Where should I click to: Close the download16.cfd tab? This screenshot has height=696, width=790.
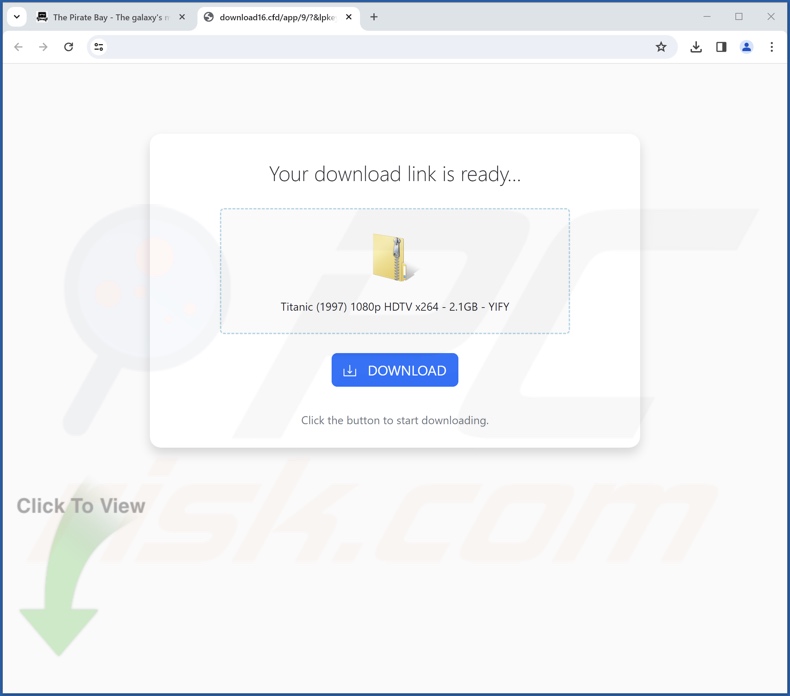(349, 17)
